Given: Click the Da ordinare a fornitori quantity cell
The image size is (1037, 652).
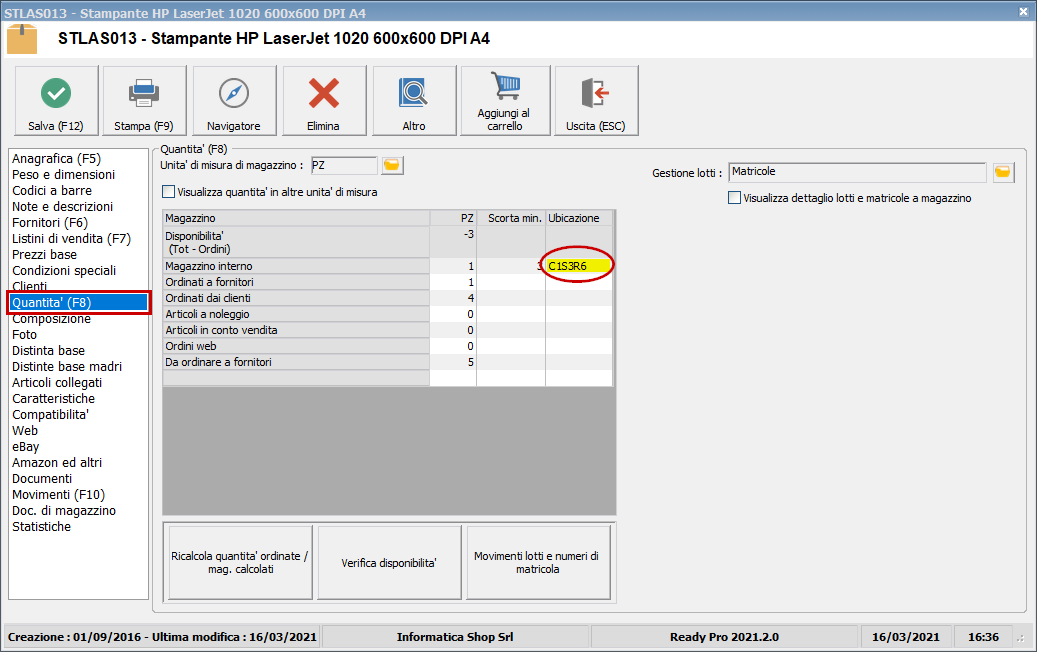Looking at the screenshot, I should pos(453,362).
